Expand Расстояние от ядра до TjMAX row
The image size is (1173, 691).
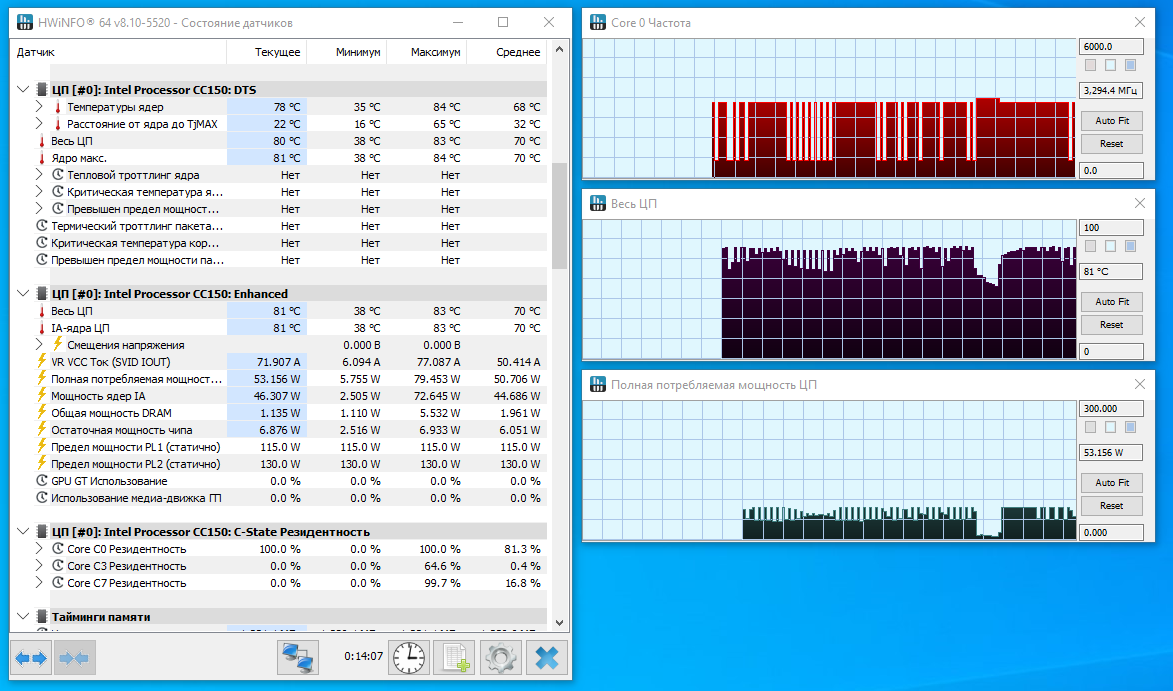(39, 123)
